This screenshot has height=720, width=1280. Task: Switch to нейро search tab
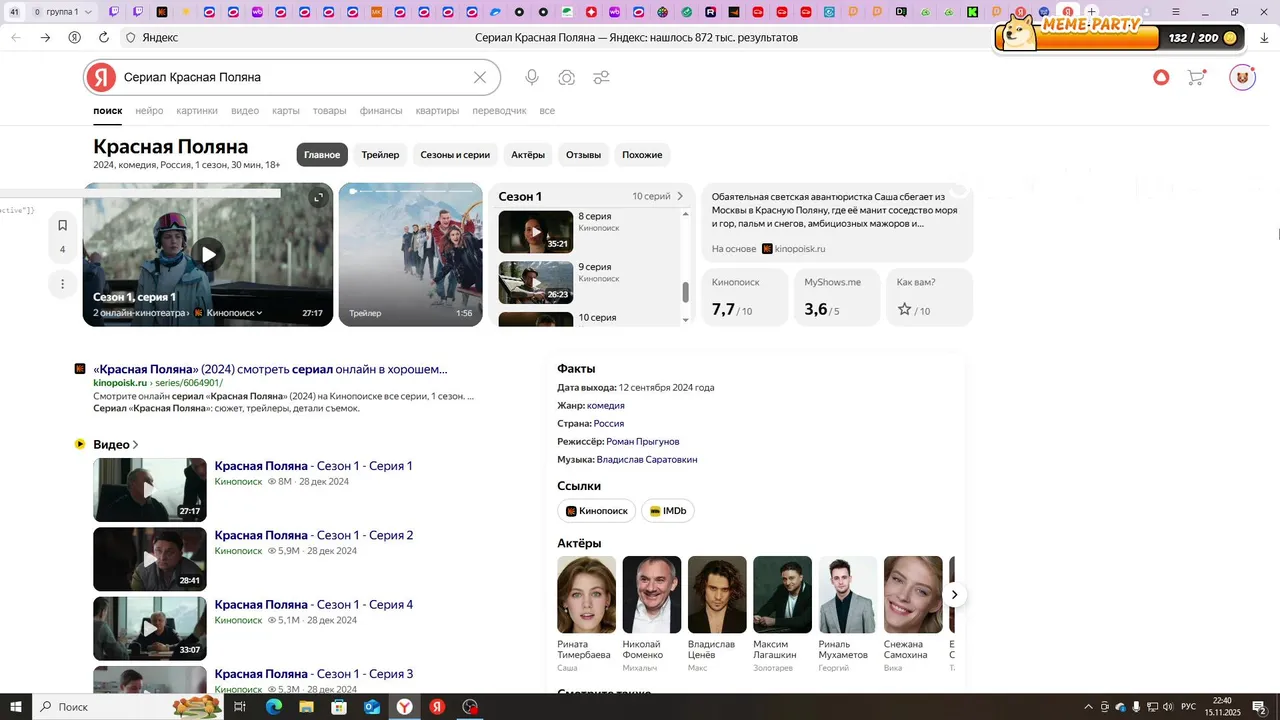tap(149, 111)
